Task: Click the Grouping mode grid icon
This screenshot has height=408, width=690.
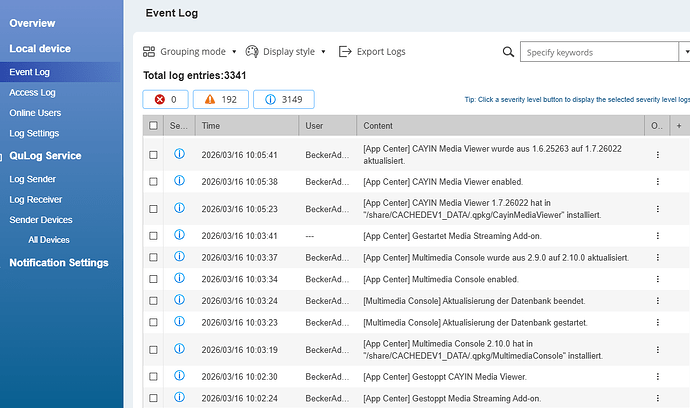Action: click(x=149, y=52)
